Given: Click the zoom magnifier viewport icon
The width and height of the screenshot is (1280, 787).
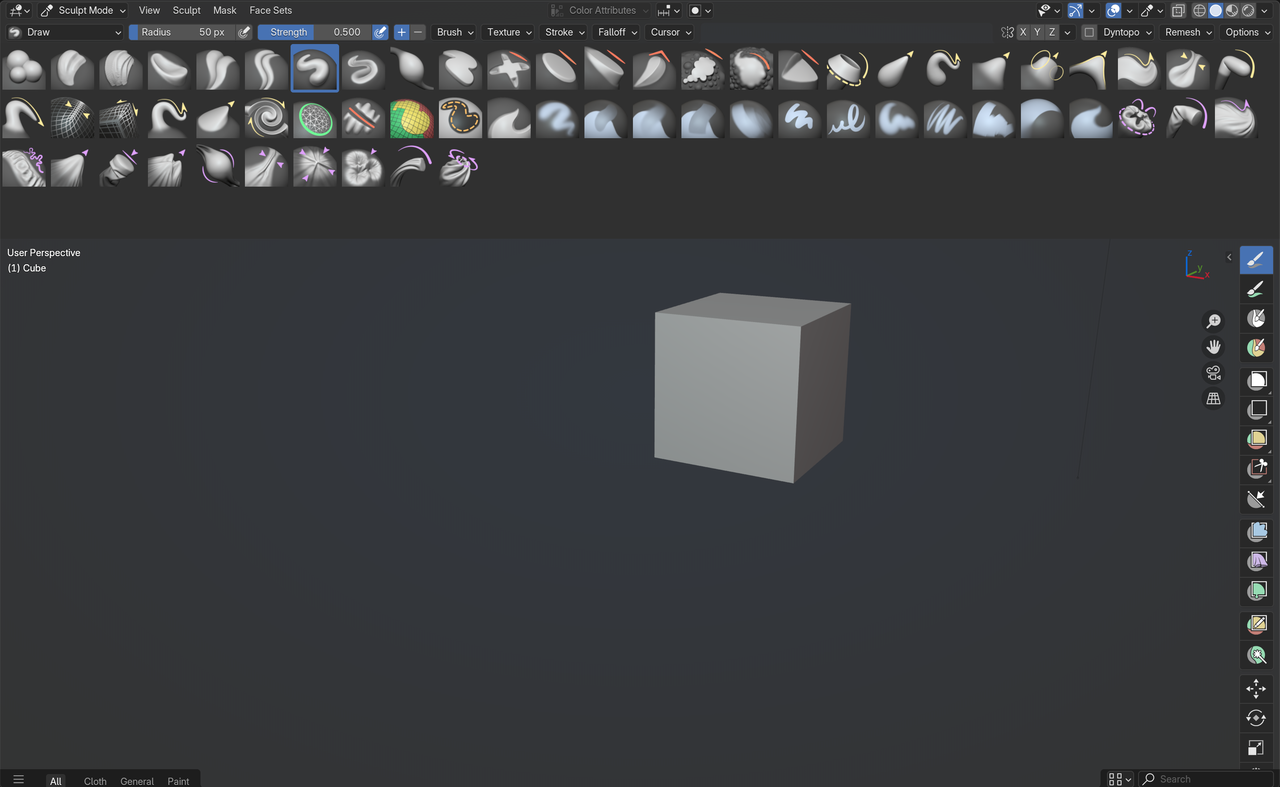Looking at the screenshot, I should pos(1213,321).
